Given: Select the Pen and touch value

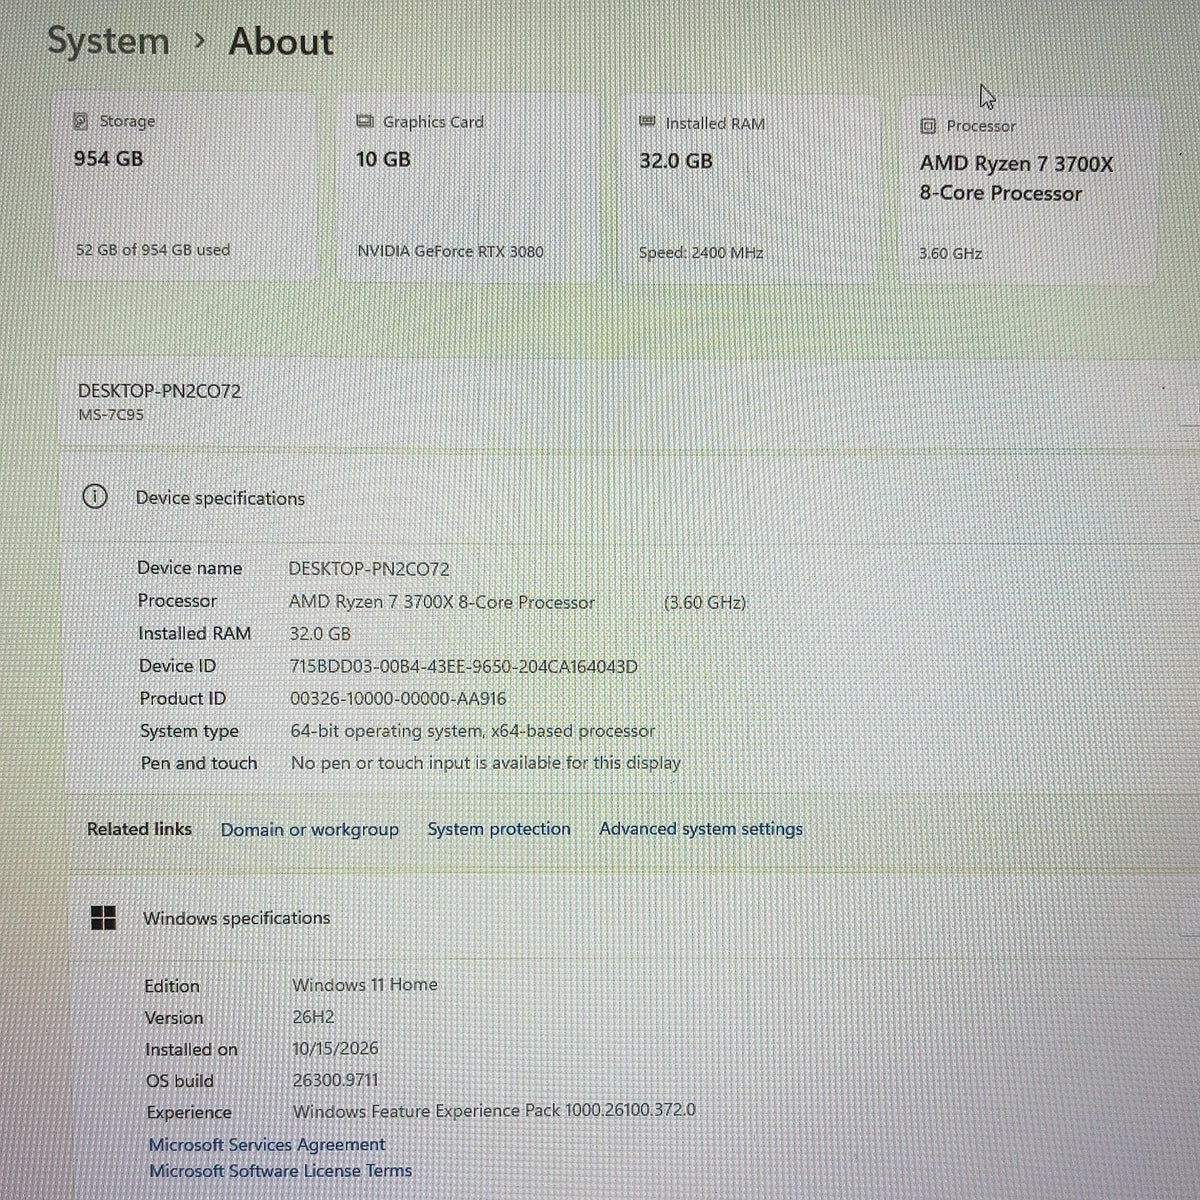Looking at the screenshot, I should 485,762.
